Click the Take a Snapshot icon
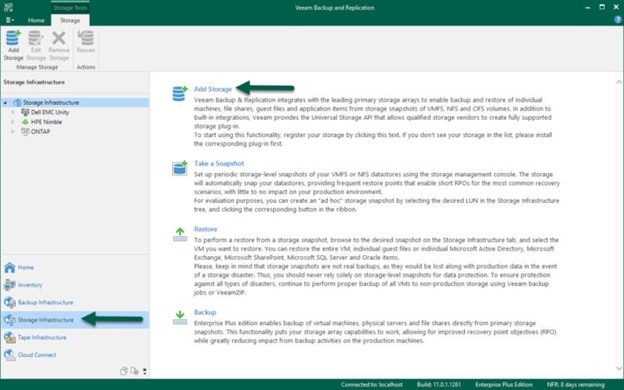 [x=179, y=168]
